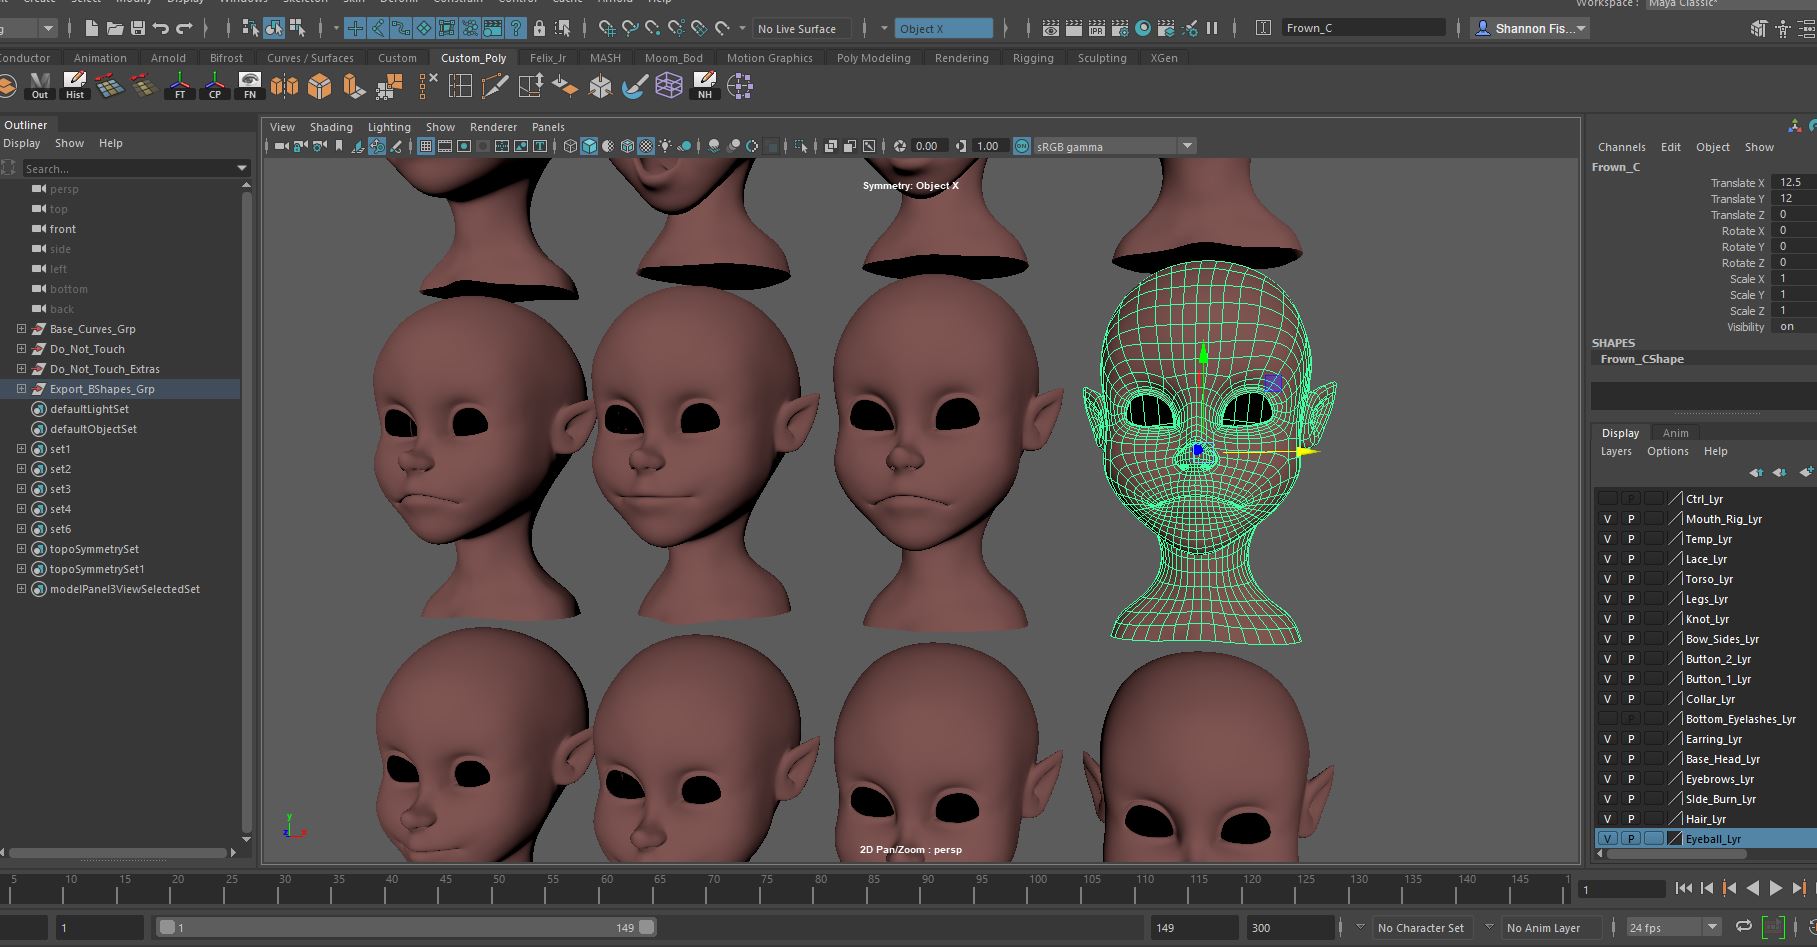Click the Redo arrow icon

click(184, 28)
